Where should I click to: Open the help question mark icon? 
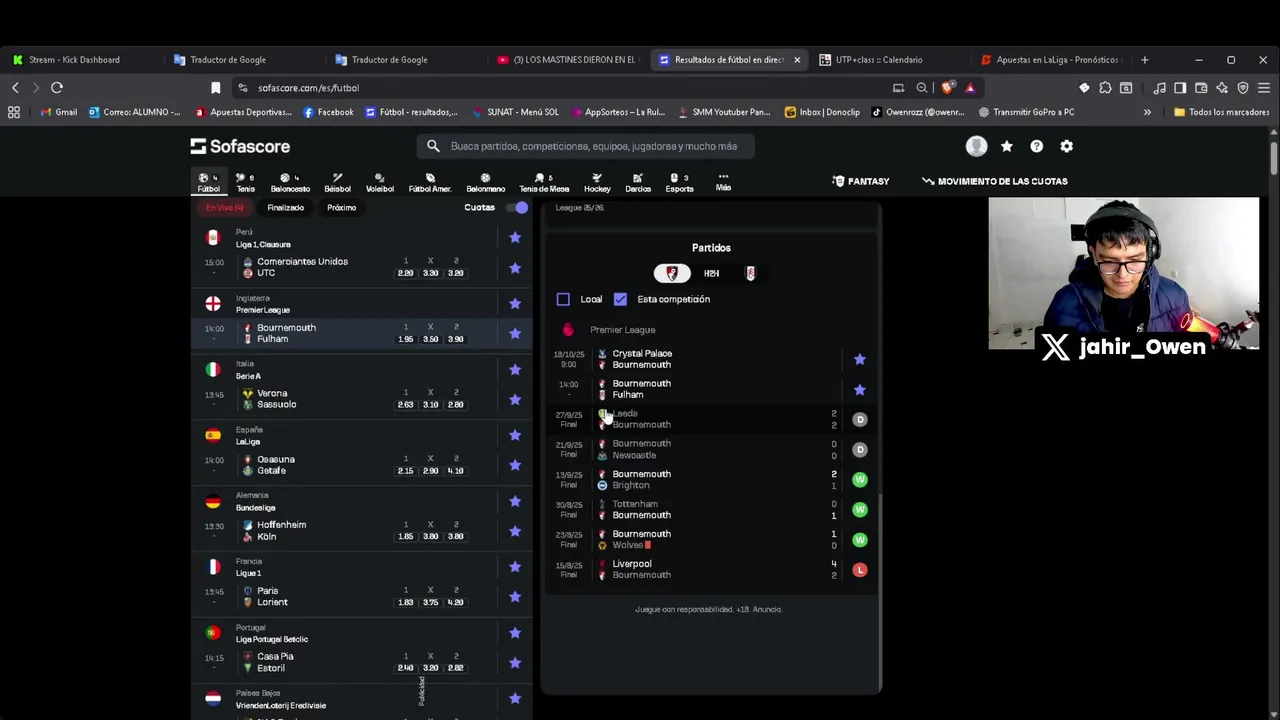1037,146
